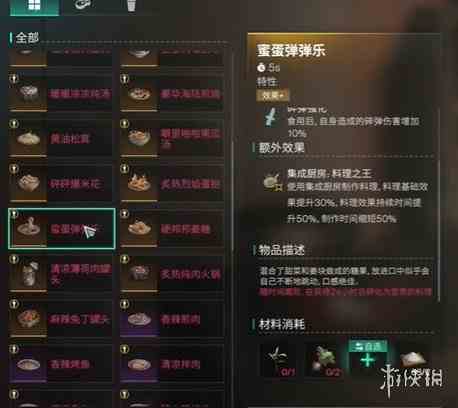This screenshot has height=408, width=458.
Task: Click the 自选 optional ingredient label
Action: coord(368,346)
